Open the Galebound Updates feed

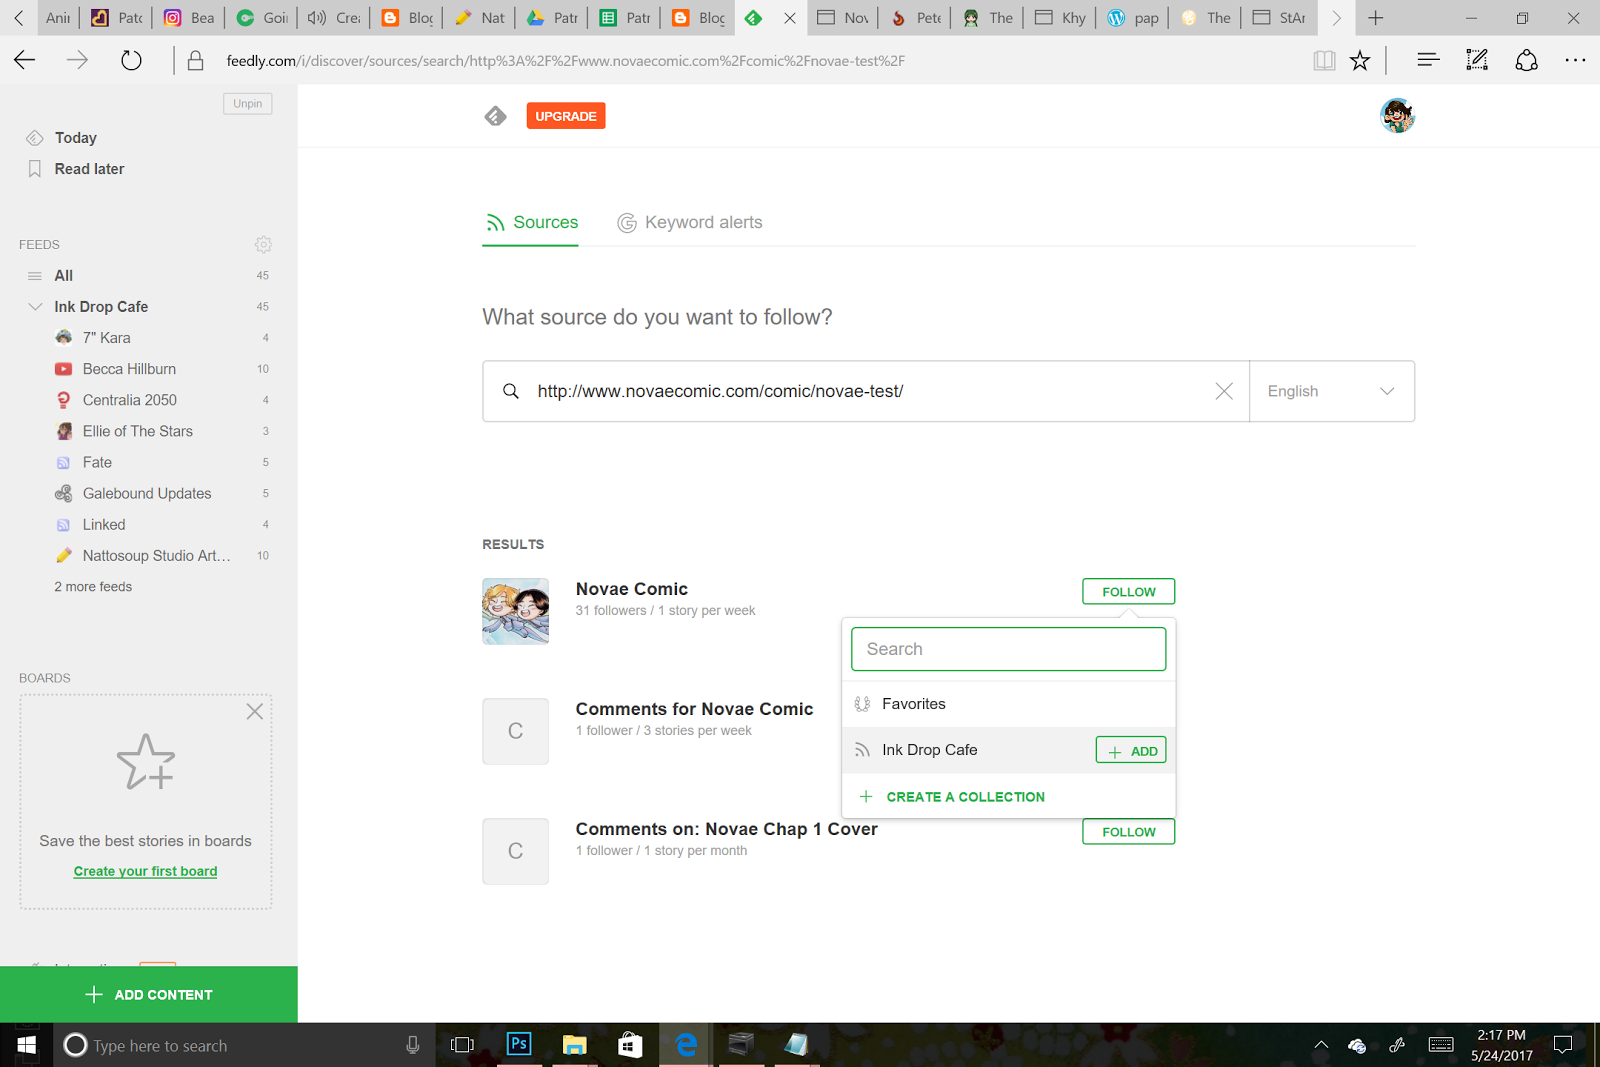147,493
